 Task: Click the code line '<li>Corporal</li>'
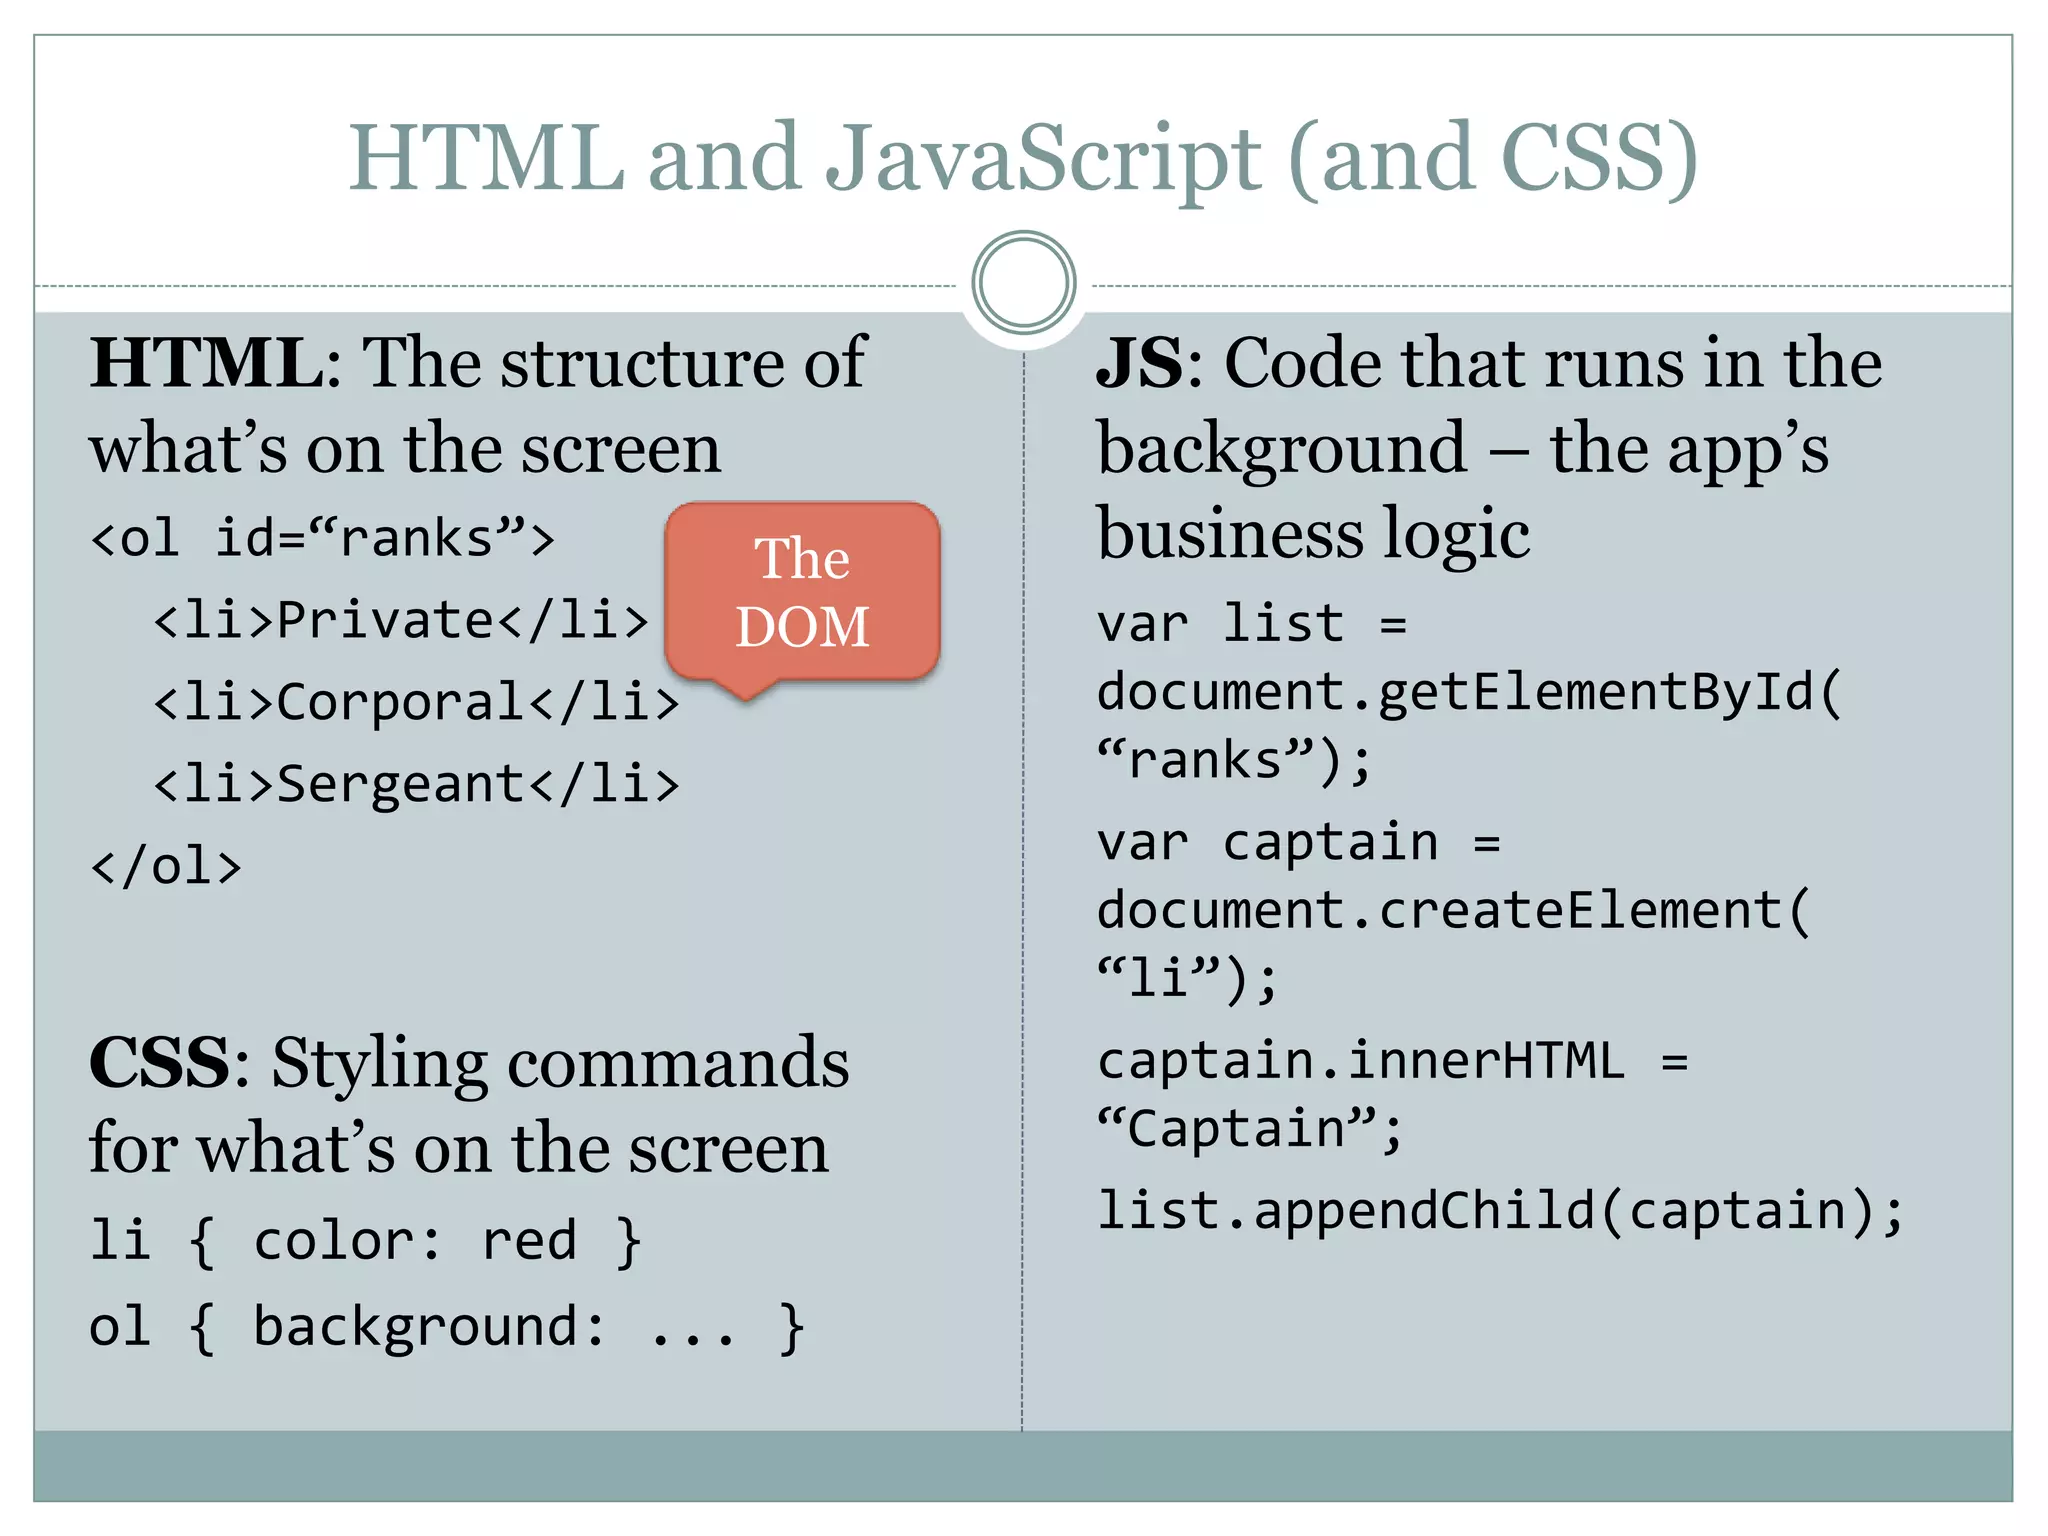coord(417,702)
